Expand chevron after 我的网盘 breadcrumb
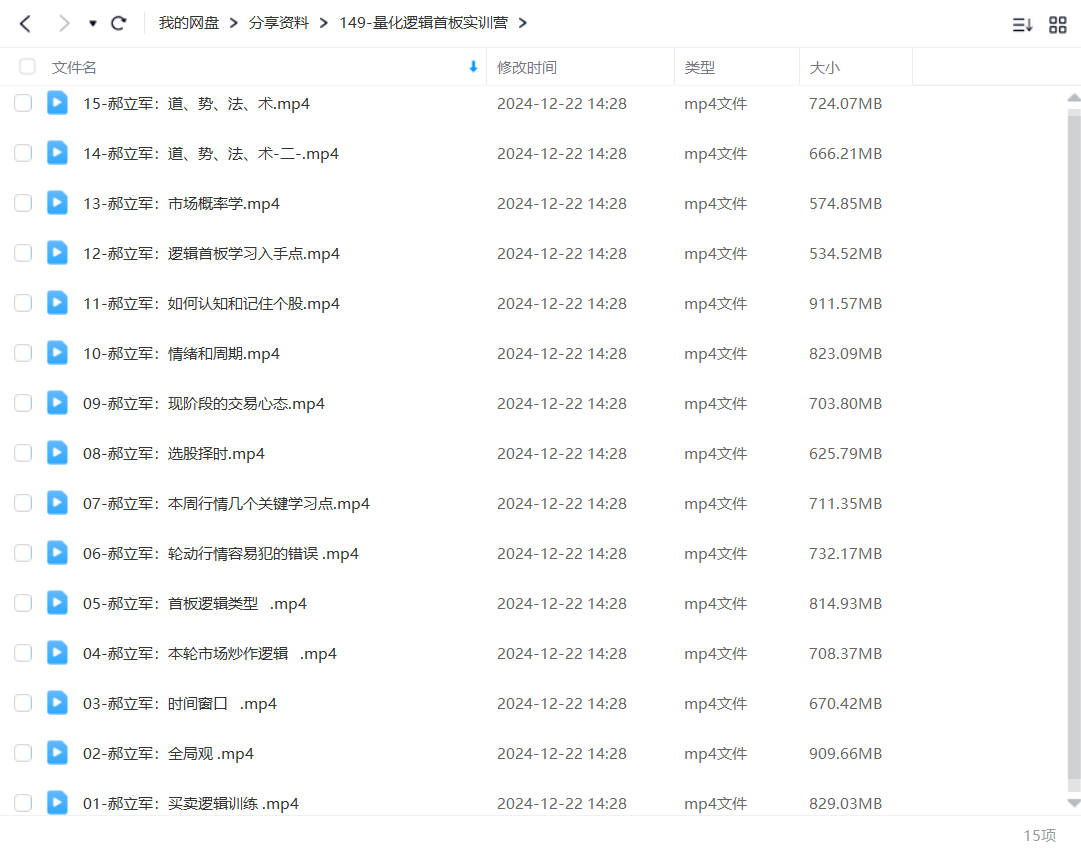The height and width of the screenshot is (848, 1081). point(234,23)
